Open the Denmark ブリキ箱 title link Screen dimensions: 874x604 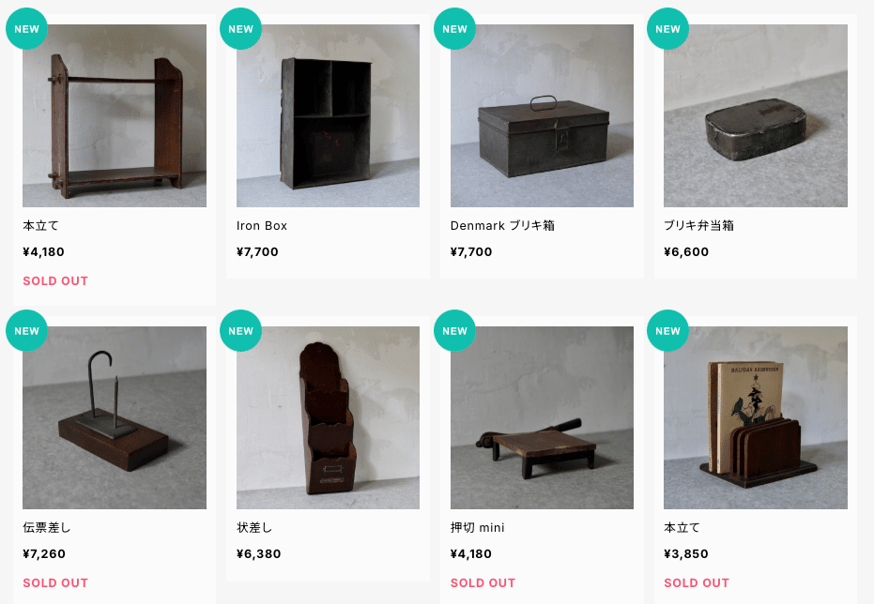click(x=502, y=226)
